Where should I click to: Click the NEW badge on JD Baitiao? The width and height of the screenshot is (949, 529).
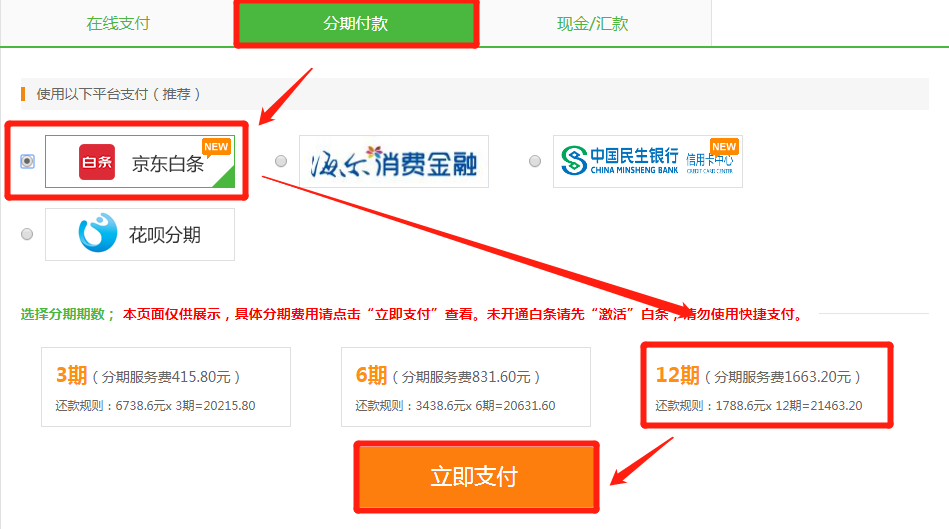click(x=216, y=146)
